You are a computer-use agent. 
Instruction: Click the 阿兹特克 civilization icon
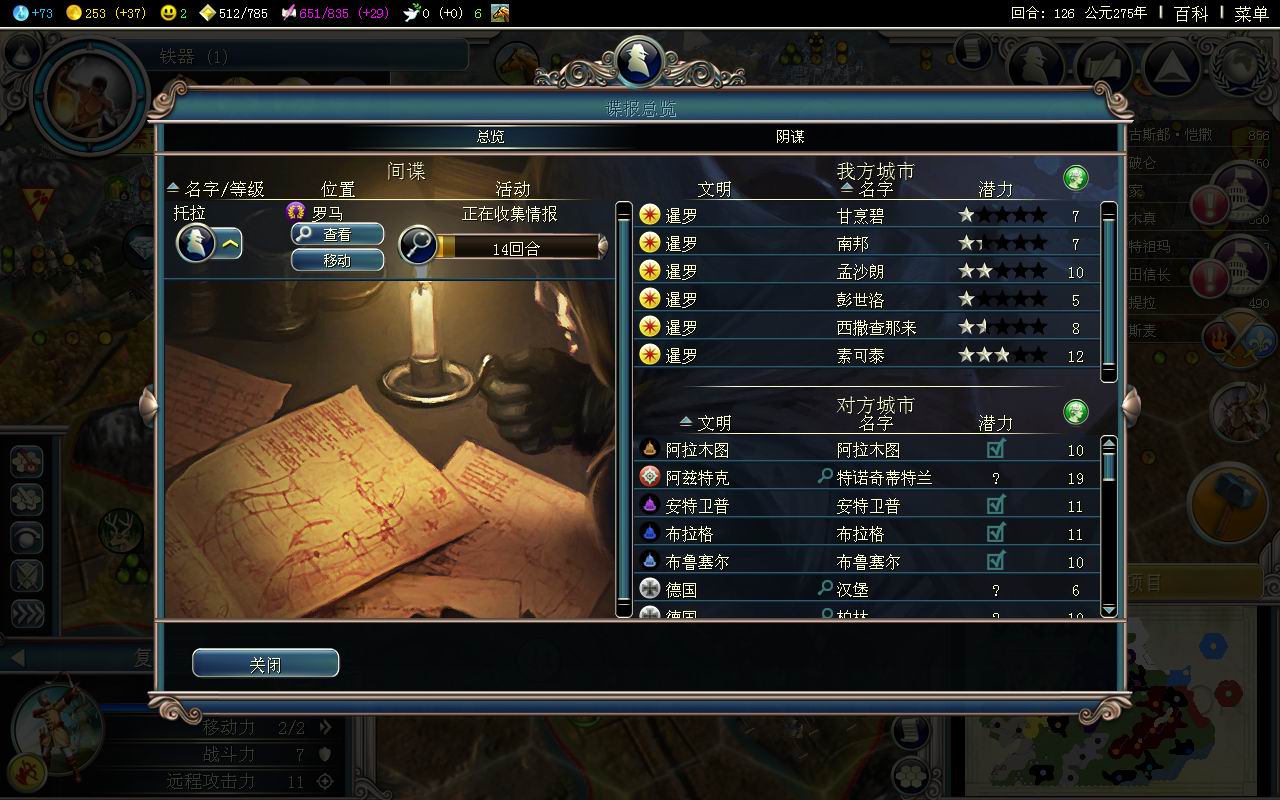pyautogui.click(x=650, y=477)
